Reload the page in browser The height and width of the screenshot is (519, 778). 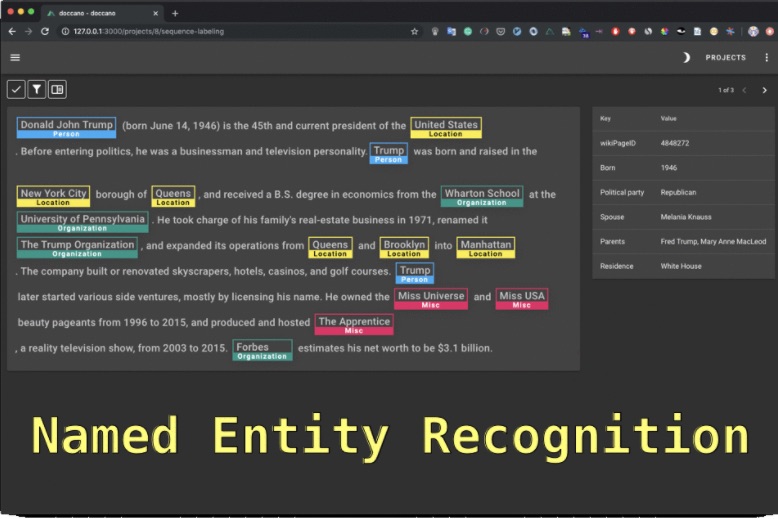[x=45, y=31]
